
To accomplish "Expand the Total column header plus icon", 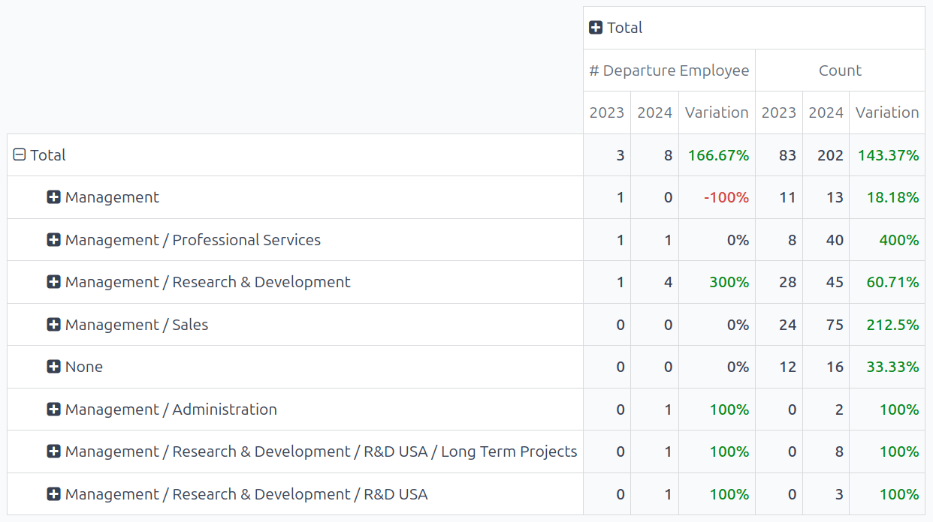I will pos(596,28).
